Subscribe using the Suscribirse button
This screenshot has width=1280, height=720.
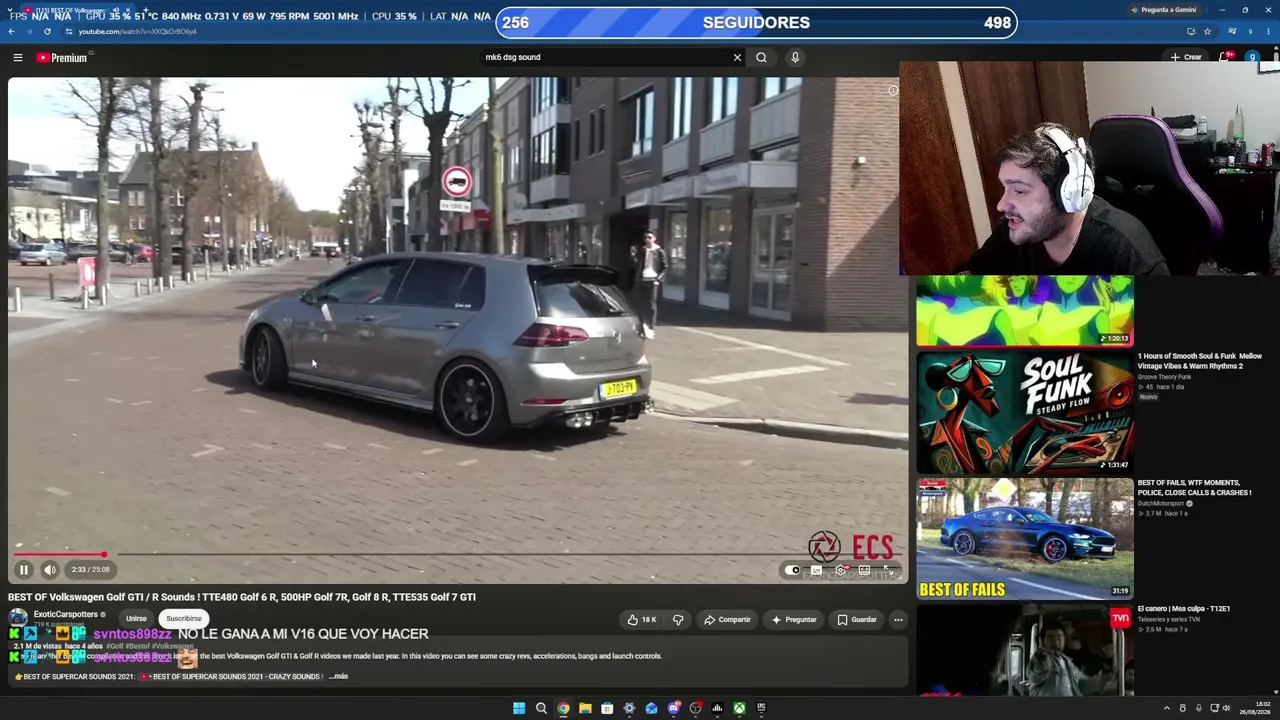pos(184,619)
